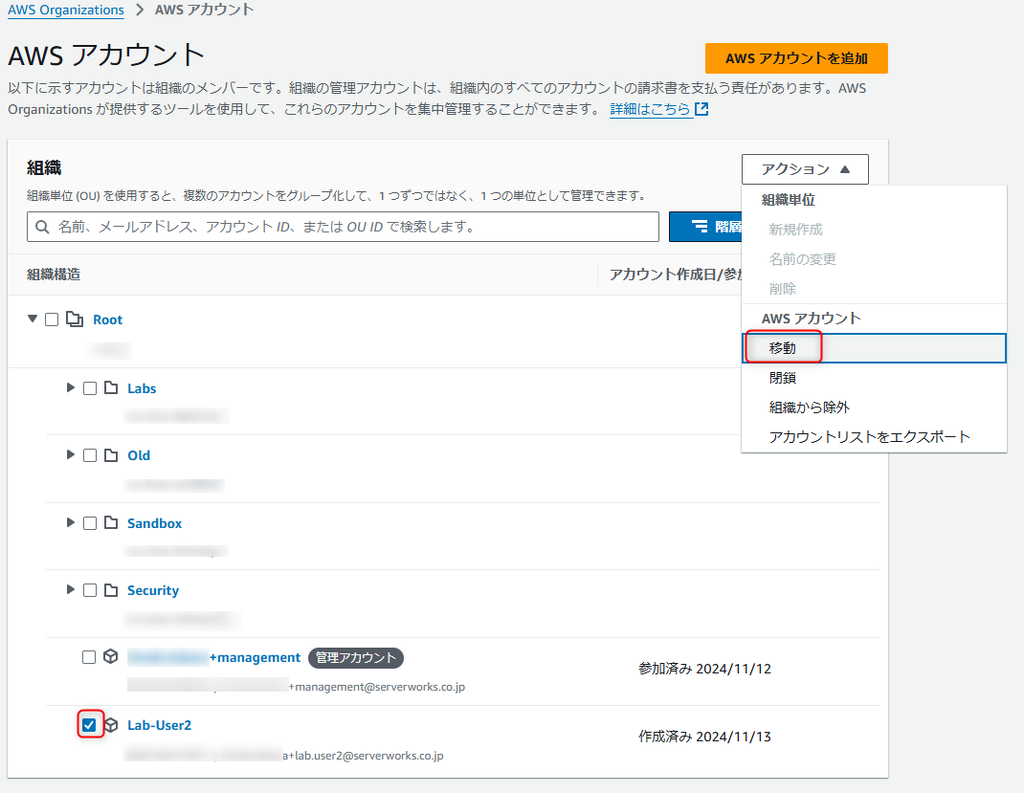Click the lab.user2@serverworks.co.jp email text
Viewport: 1024px width, 793px height.
[369, 755]
